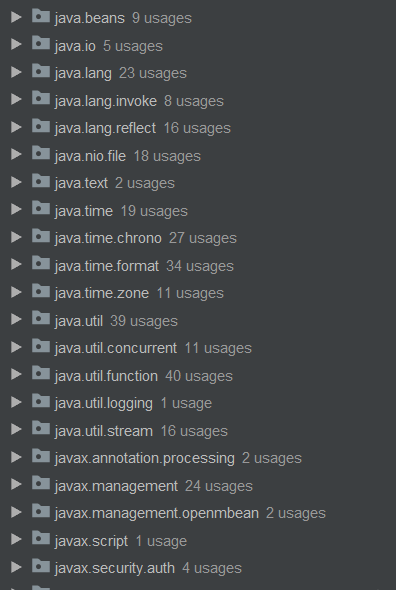Select the java.util.concurrent package row
The height and width of the screenshot is (590, 396).
[198, 348]
